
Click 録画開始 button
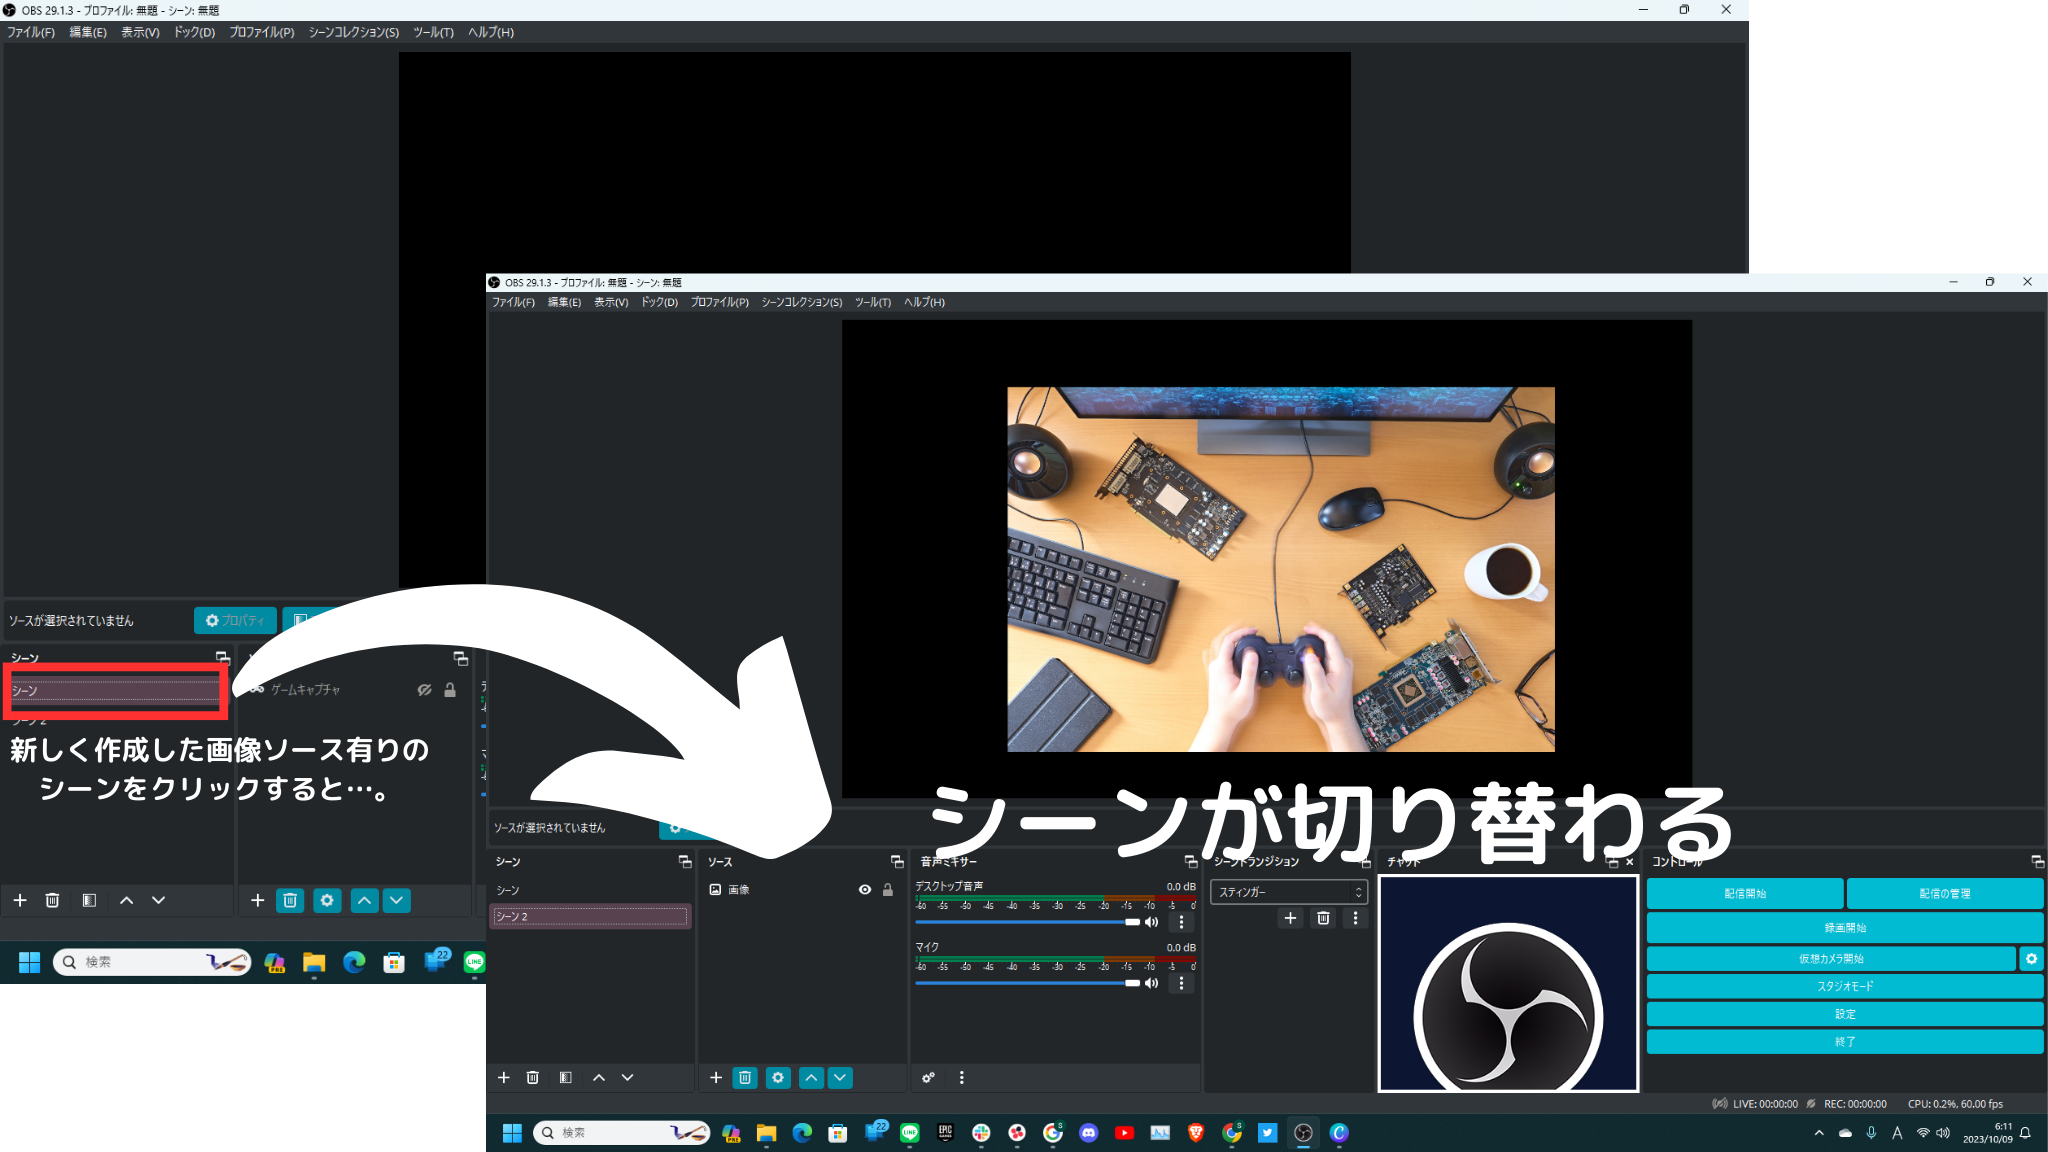coord(1845,927)
